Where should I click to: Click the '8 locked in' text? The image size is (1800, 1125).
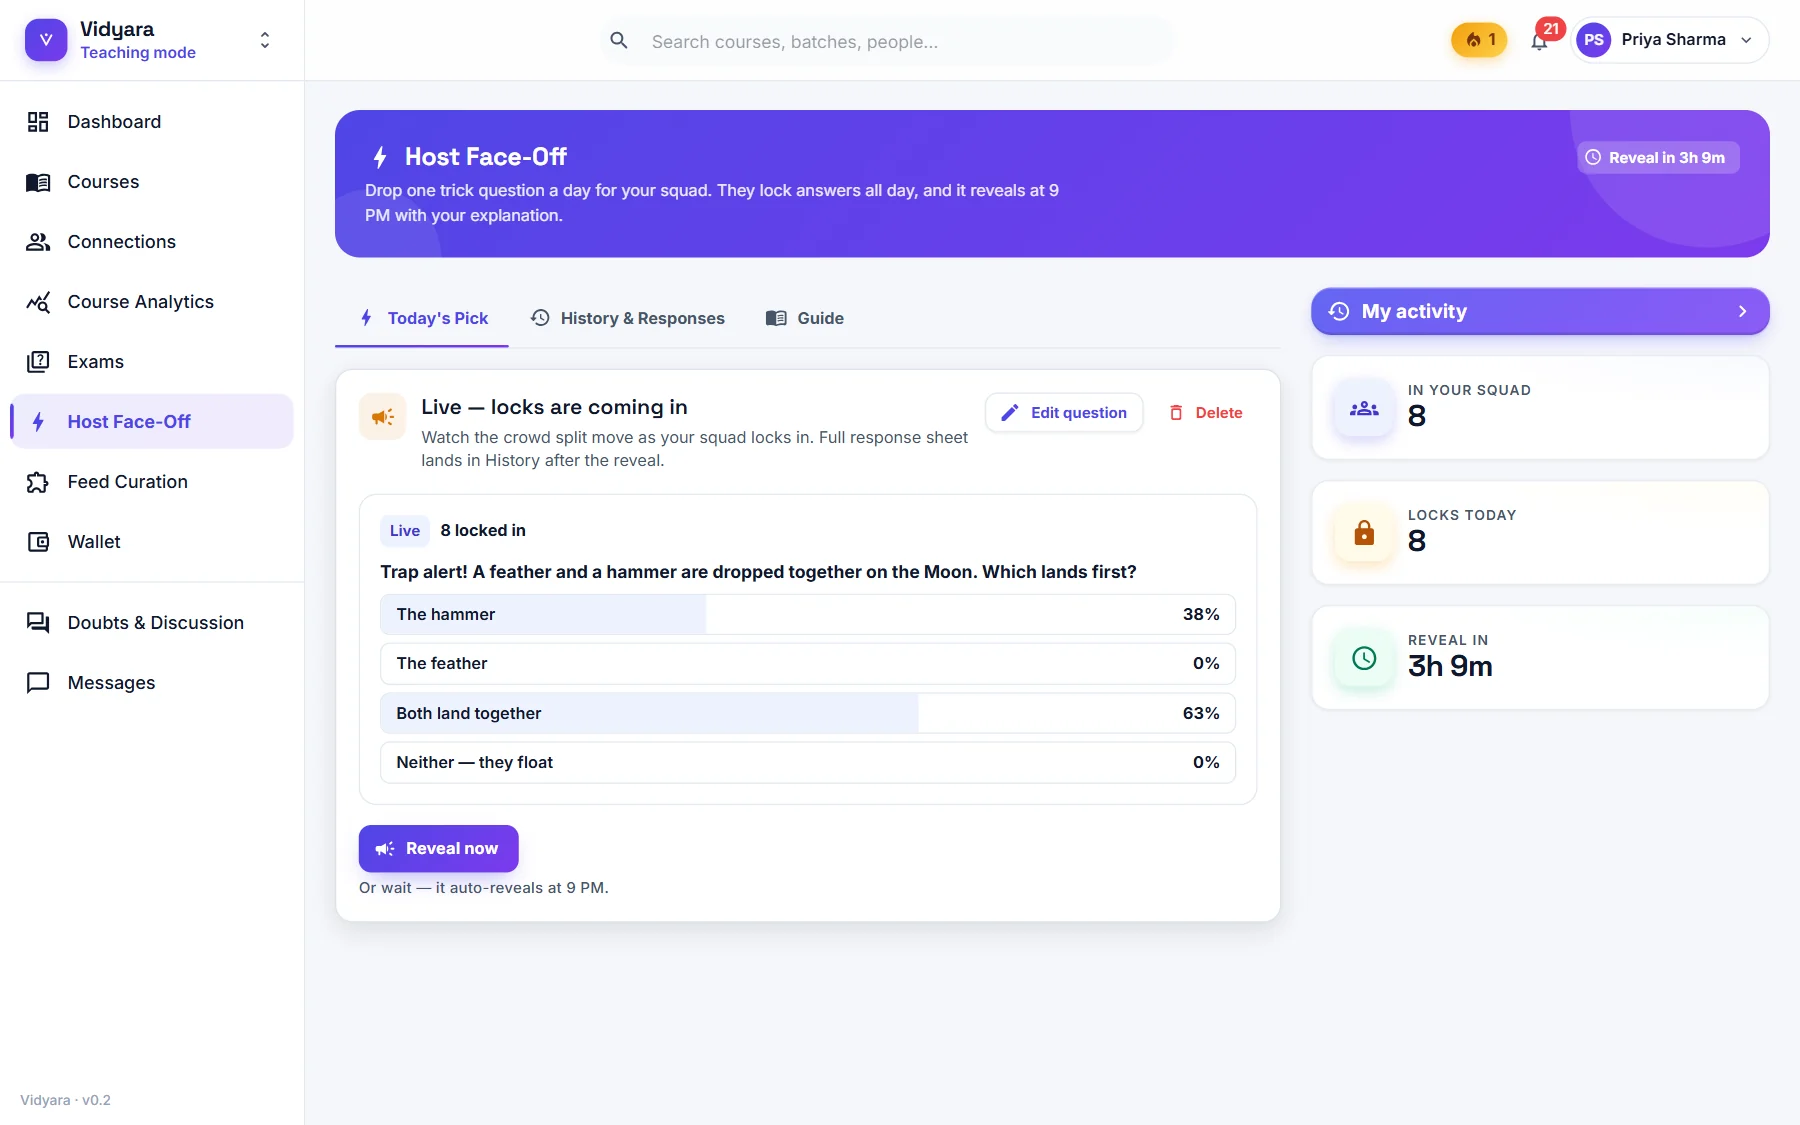tap(483, 531)
